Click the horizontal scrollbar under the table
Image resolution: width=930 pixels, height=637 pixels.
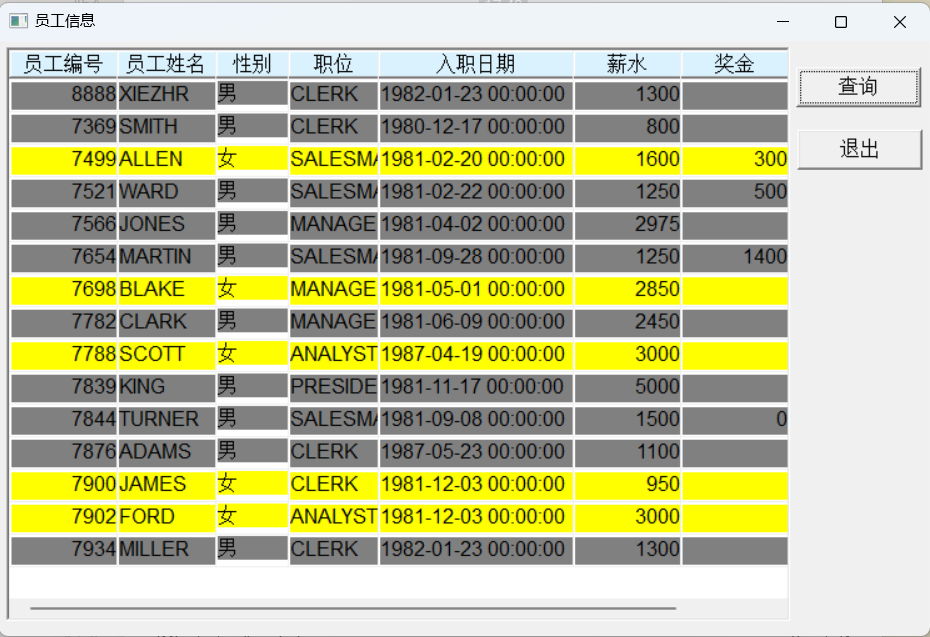pyautogui.click(x=353, y=608)
